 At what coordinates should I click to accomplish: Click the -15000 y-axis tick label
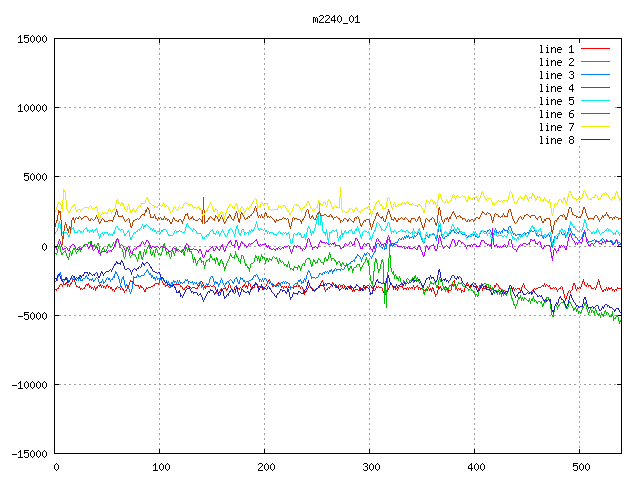coord(29,454)
